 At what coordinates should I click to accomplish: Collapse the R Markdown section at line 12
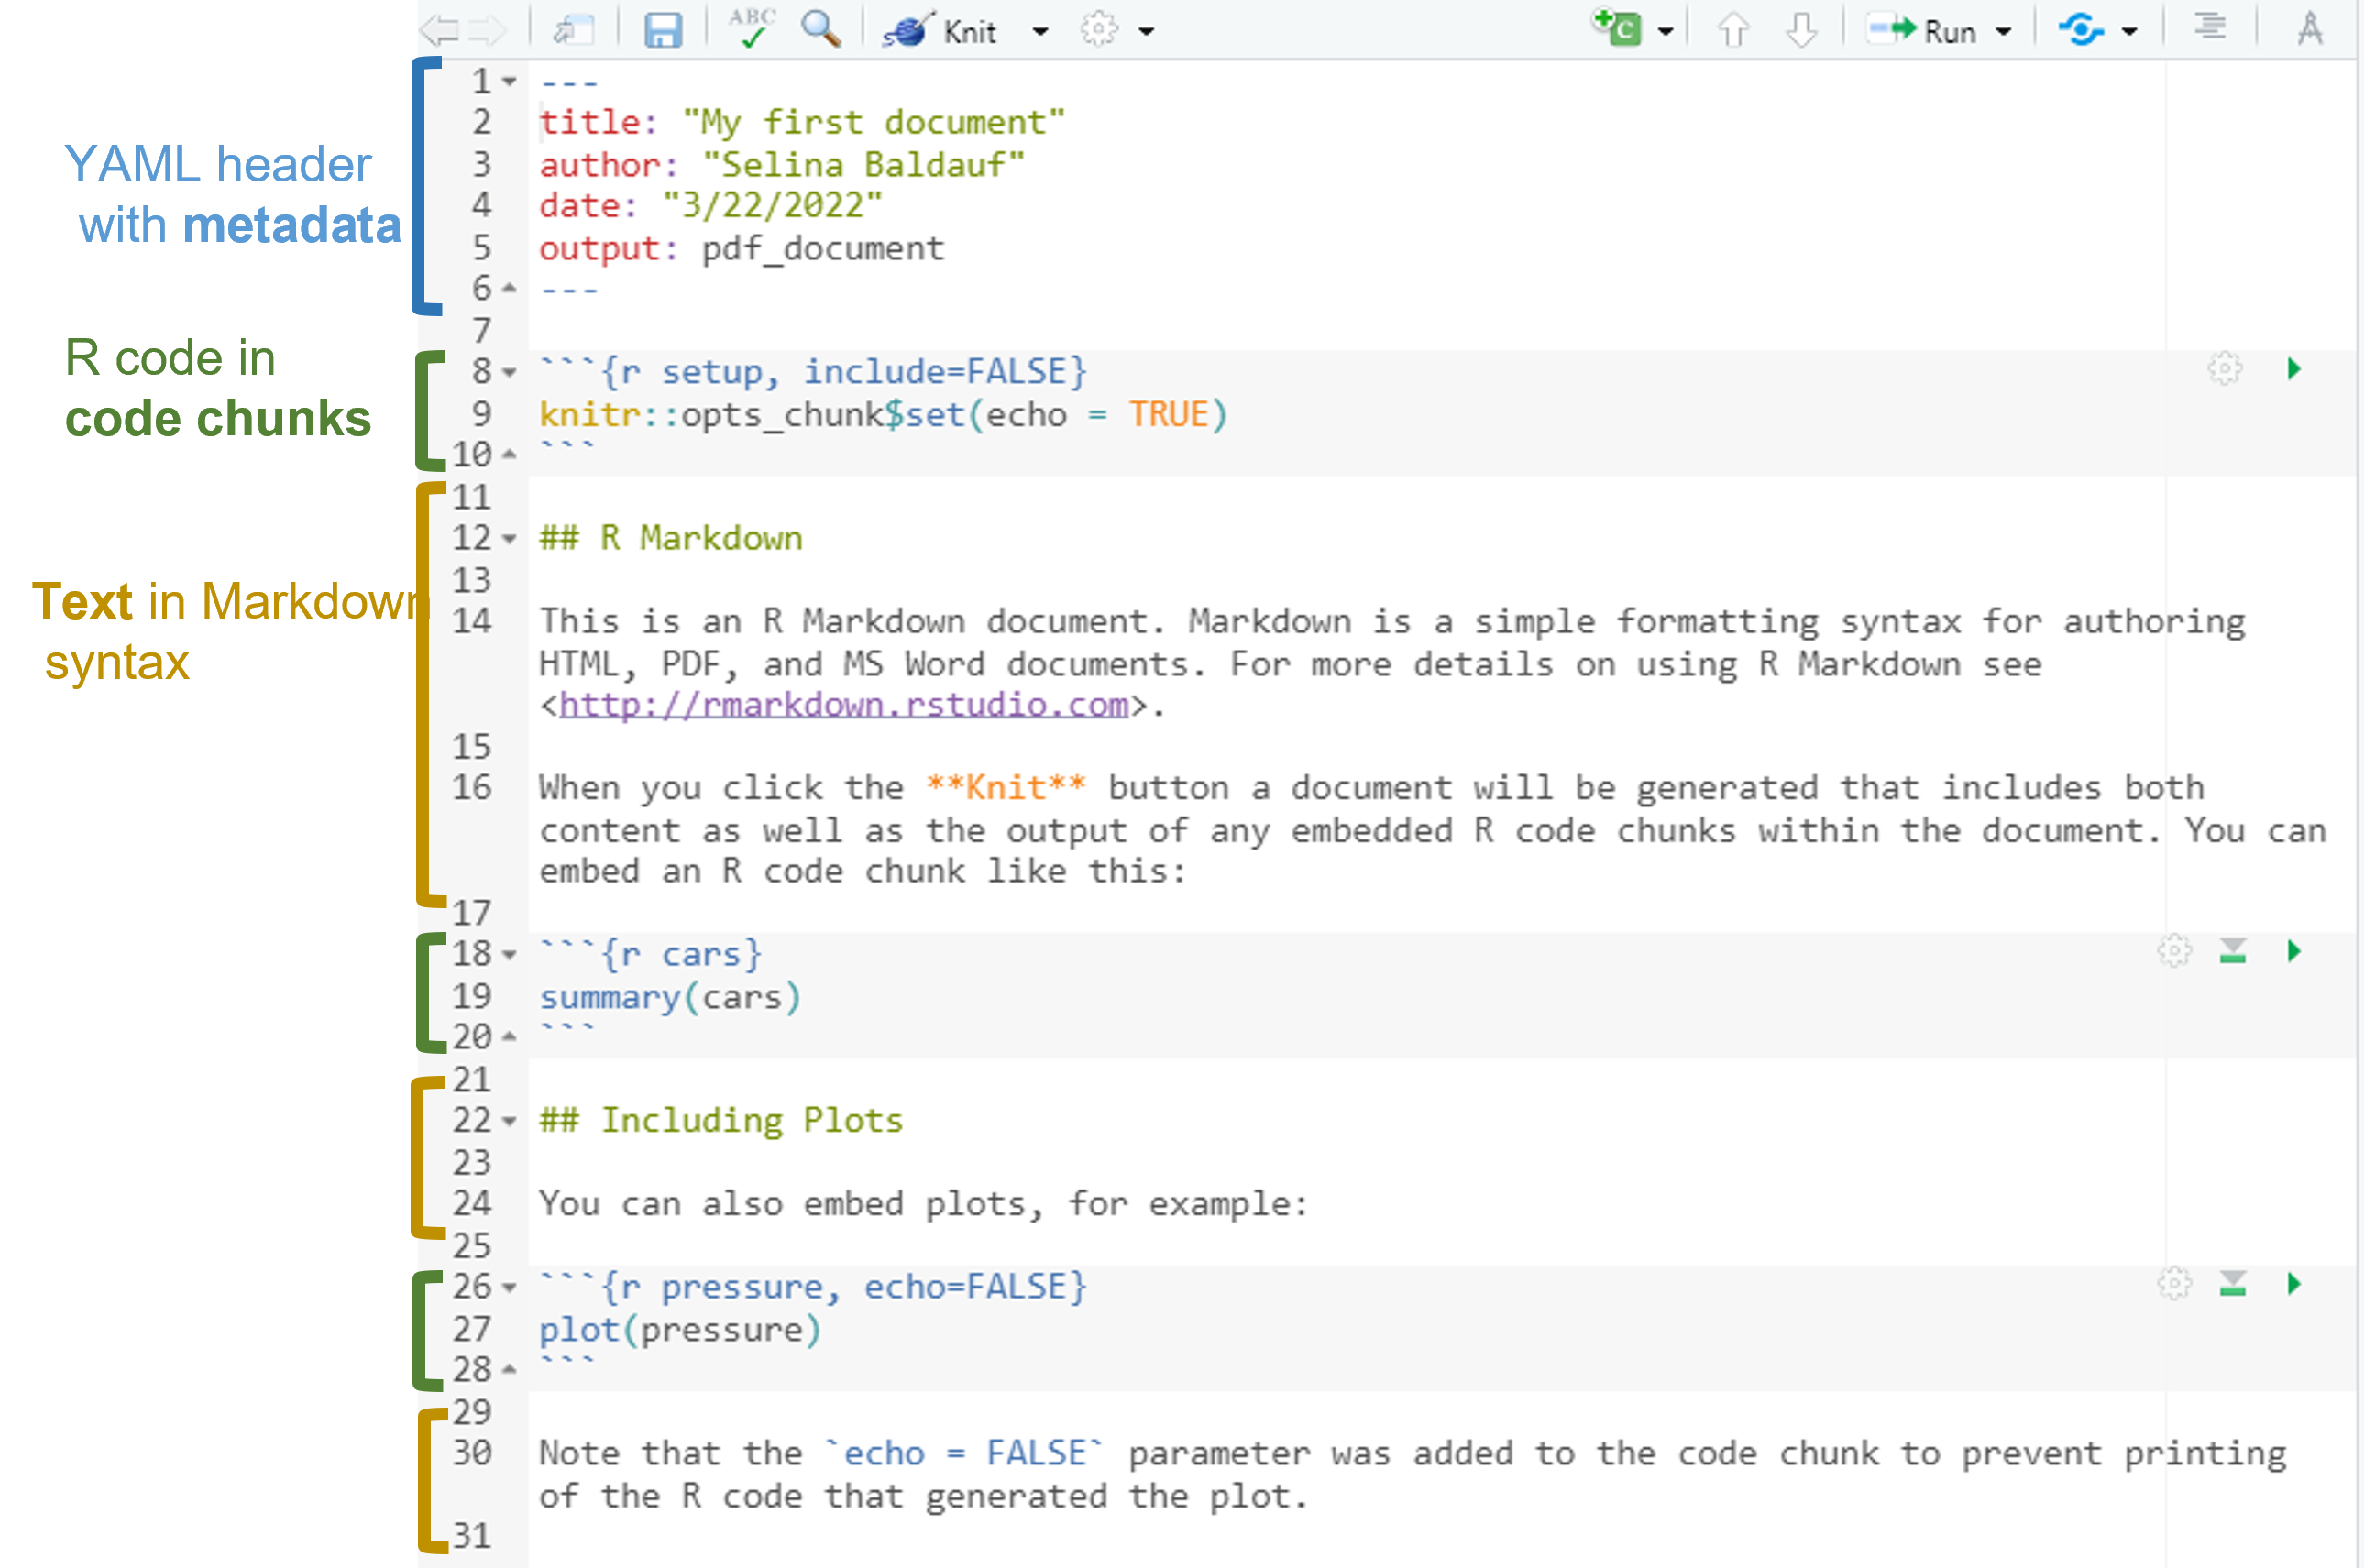[510, 540]
